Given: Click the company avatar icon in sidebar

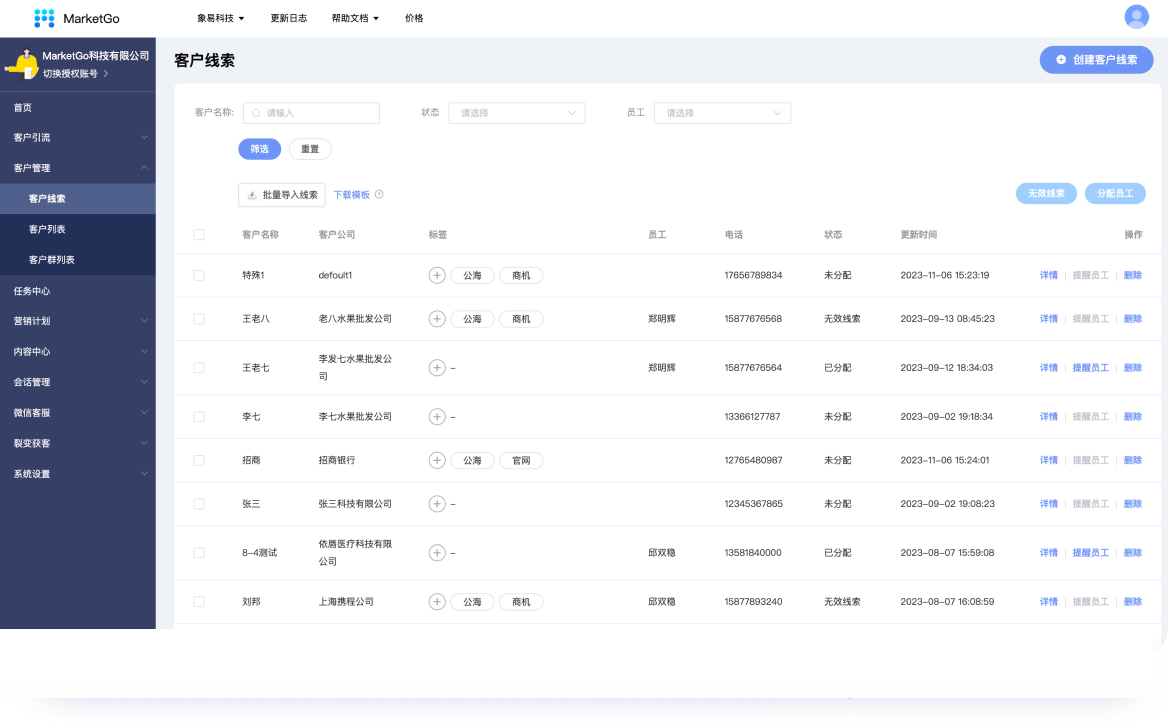Looking at the screenshot, I should point(21,64).
